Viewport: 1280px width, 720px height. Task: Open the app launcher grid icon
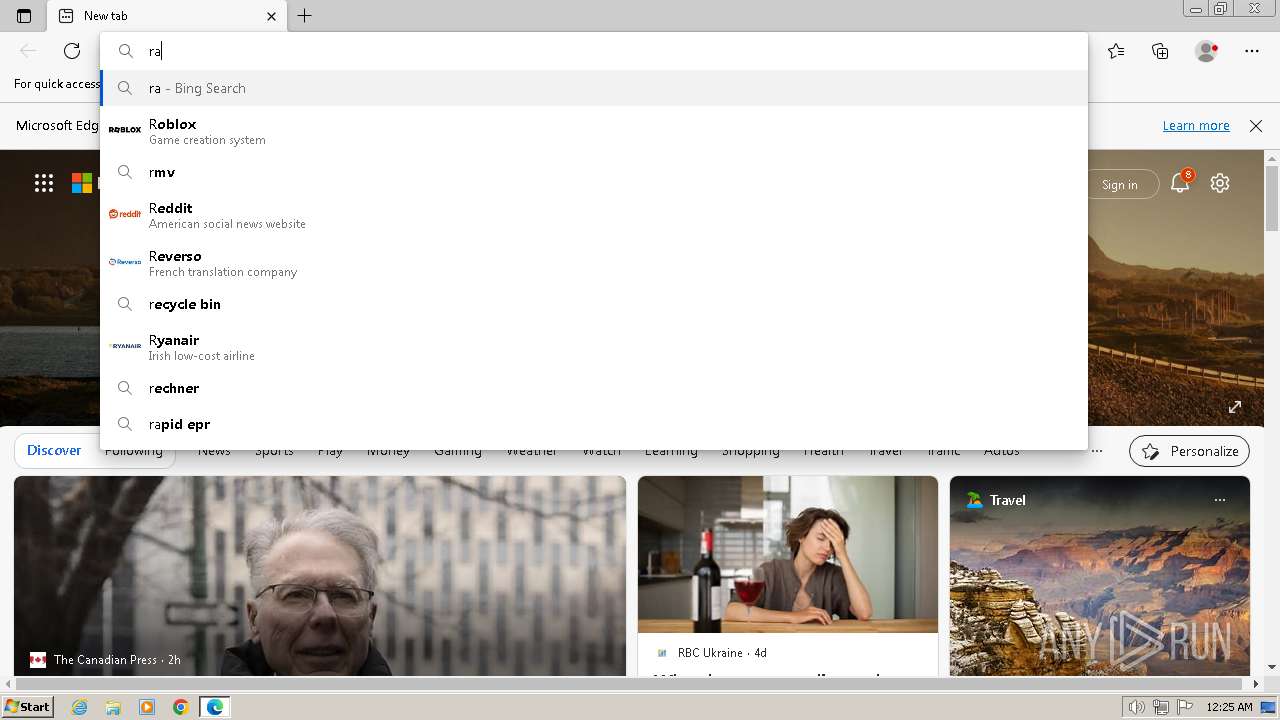click(x=44, y=183)
